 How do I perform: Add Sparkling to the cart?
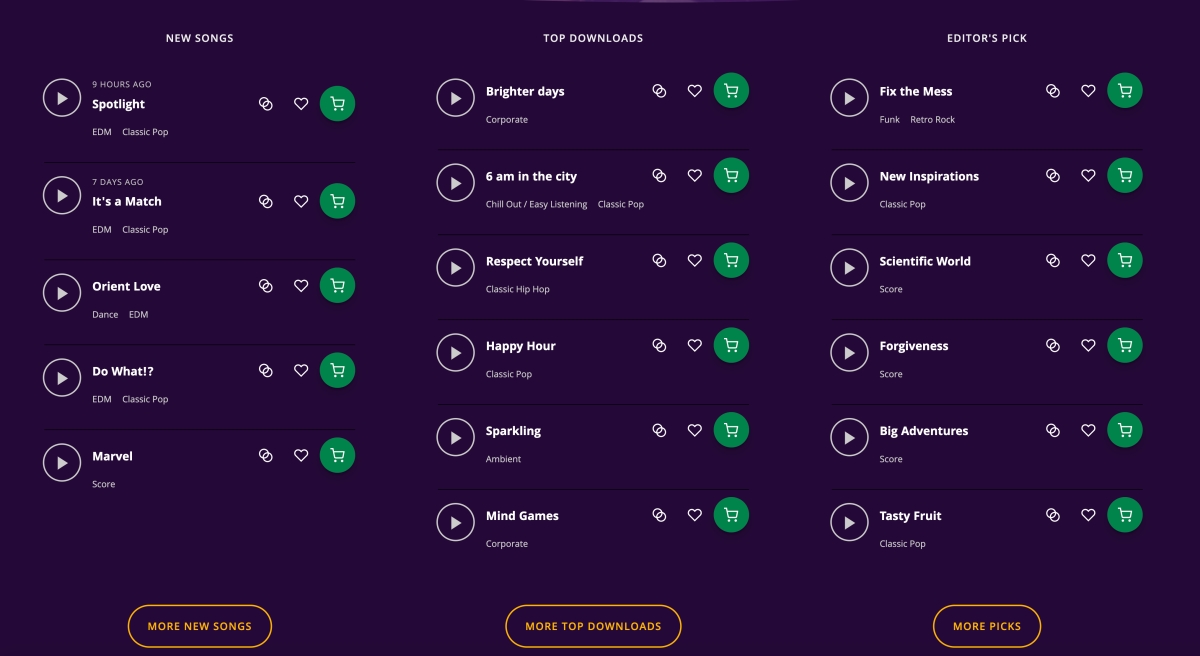pos(731,431)
